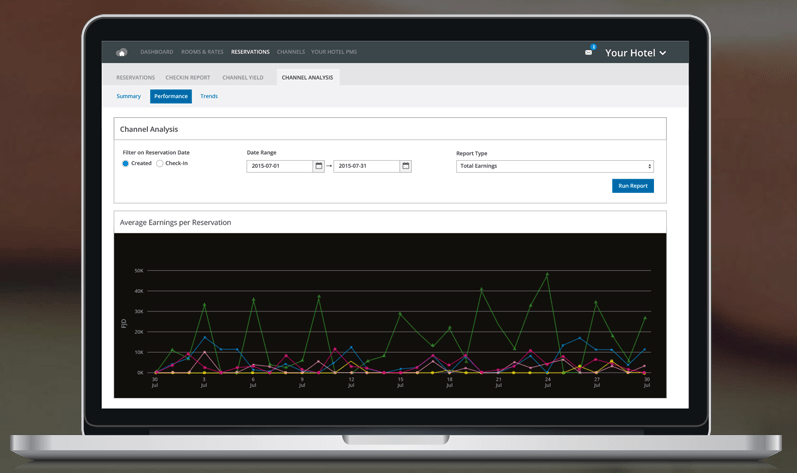Open the Channels navigation item
Screen dimensions: 797x473
coord(291,52)
